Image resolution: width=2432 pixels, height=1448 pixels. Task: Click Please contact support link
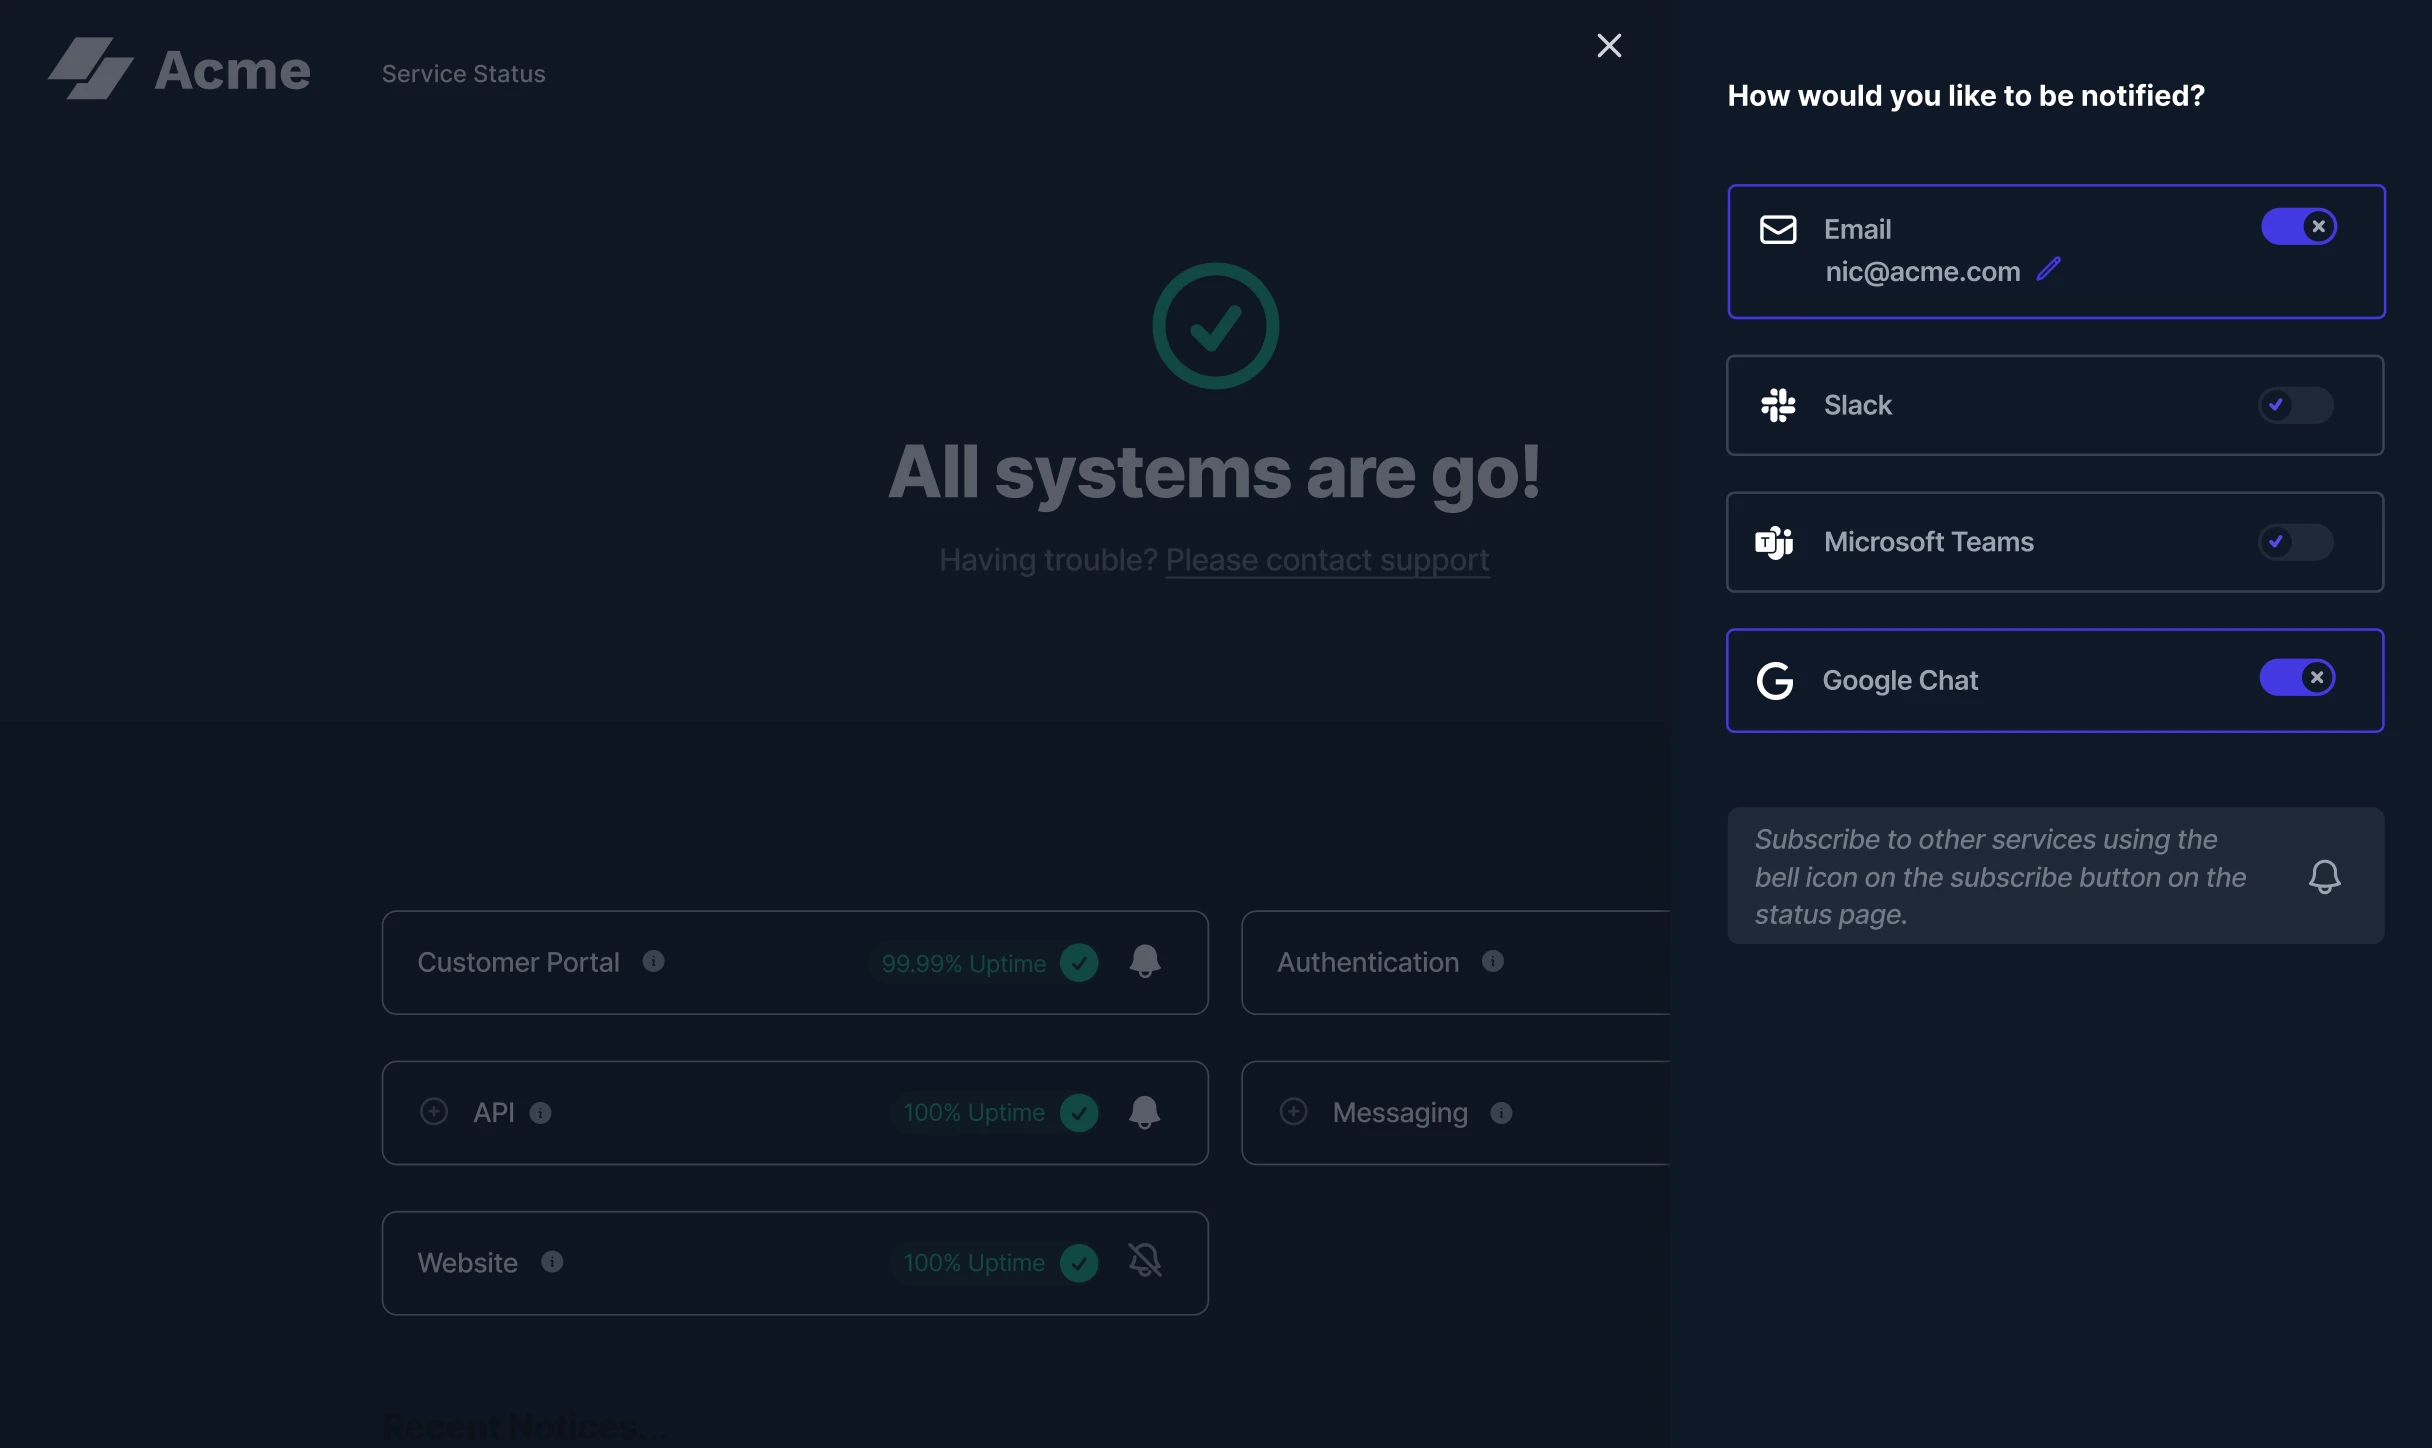point(1327,557)
